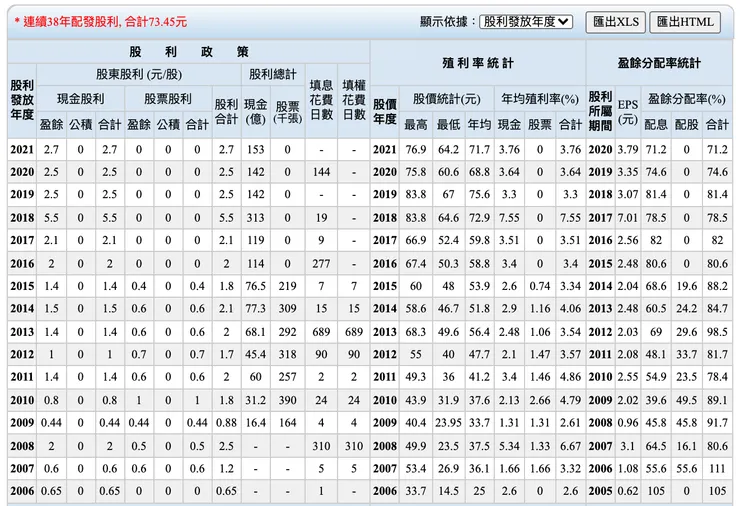This screenshot has width=740, height=506.
Task: Click the 股利發放年度 column header
Action: click(x=22, y=100)
